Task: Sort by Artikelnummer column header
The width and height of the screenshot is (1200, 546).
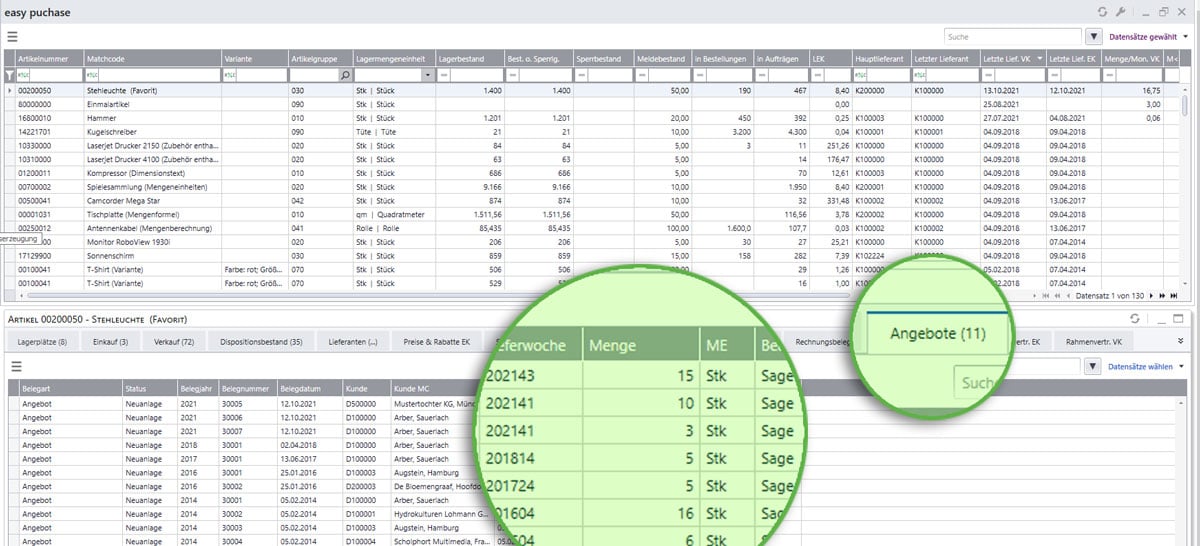Action: (50, 59)
